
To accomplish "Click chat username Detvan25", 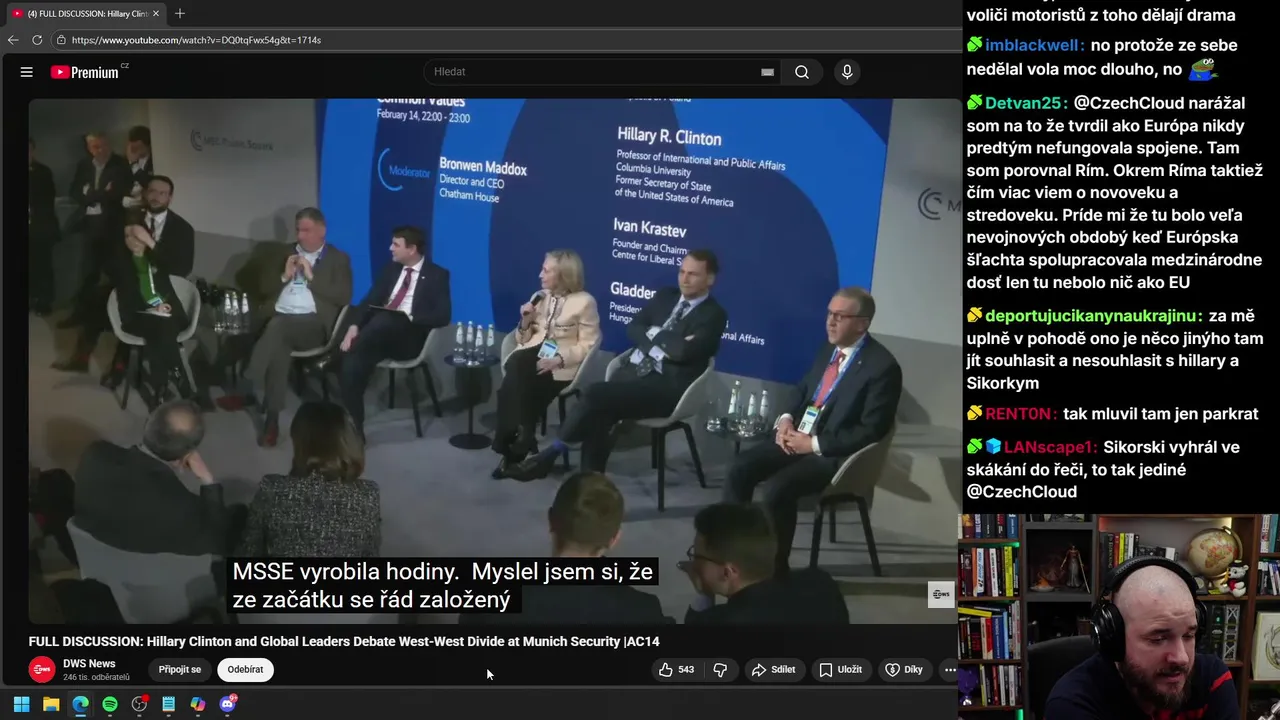I will pyautogui.click(x=1026, y=103).
